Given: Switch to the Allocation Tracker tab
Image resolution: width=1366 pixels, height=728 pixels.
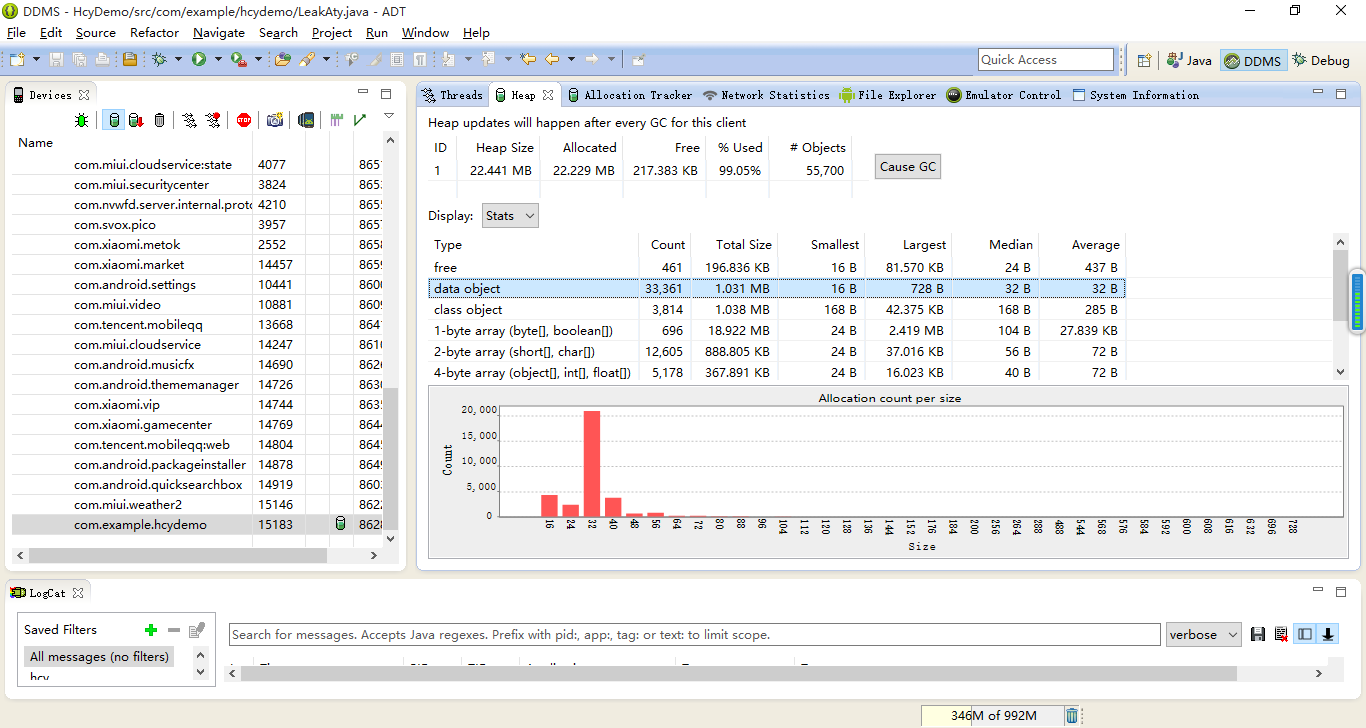Looking at the screenshot, I should click(x=630, y=95).
